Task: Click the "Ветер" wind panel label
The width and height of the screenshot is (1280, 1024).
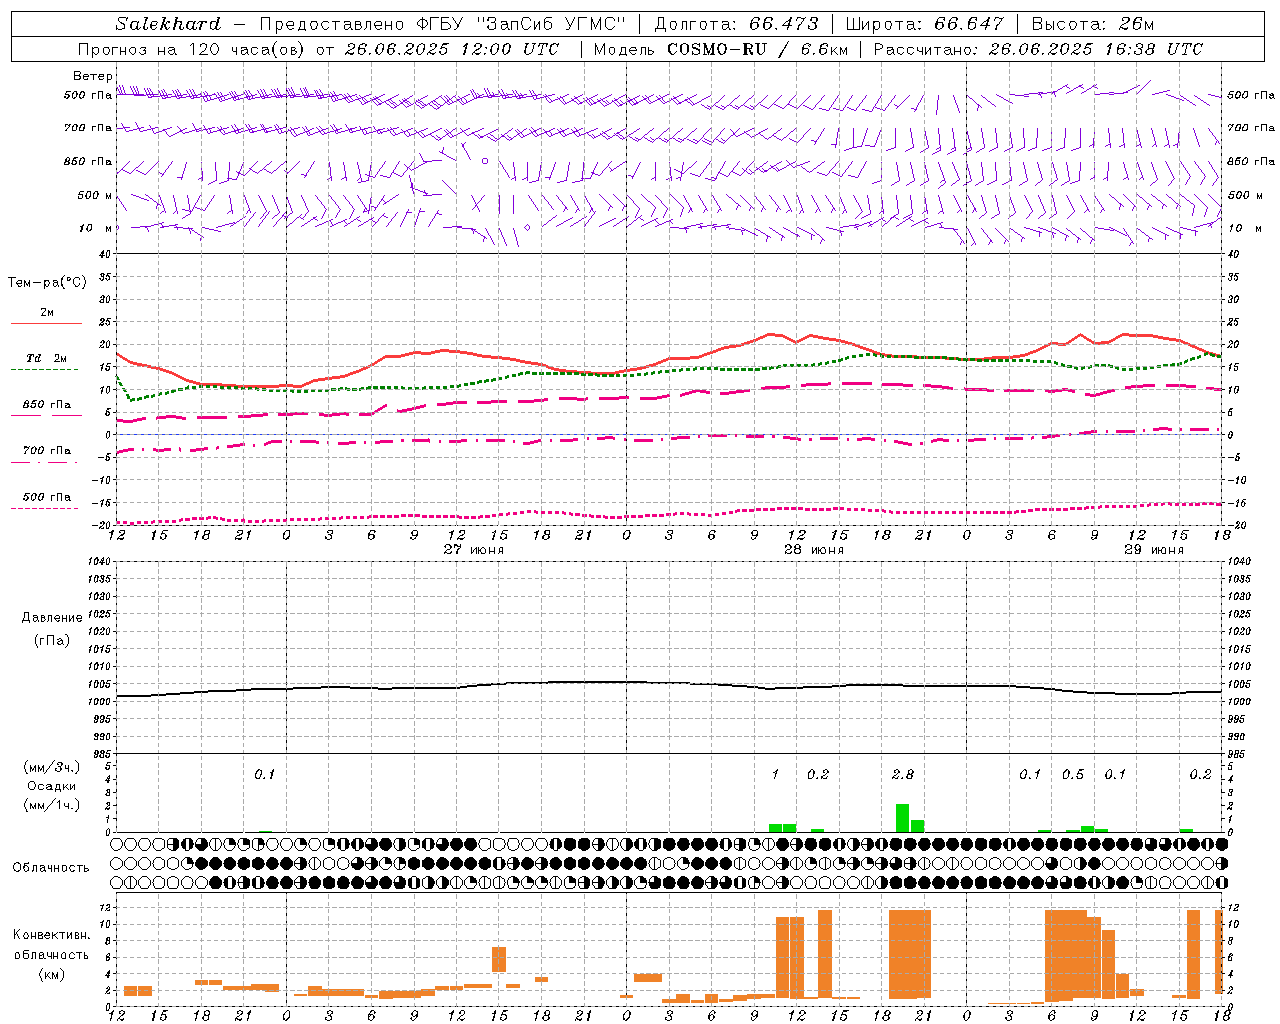Action: [92, 76]
